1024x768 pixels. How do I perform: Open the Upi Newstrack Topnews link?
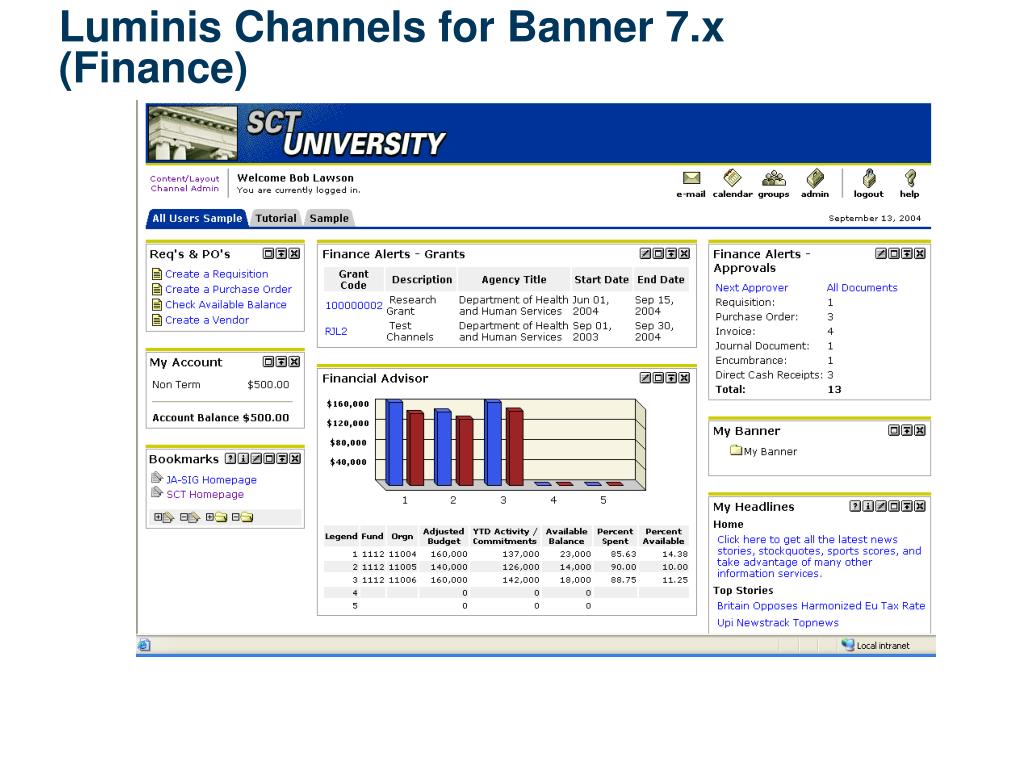[777, 622]
